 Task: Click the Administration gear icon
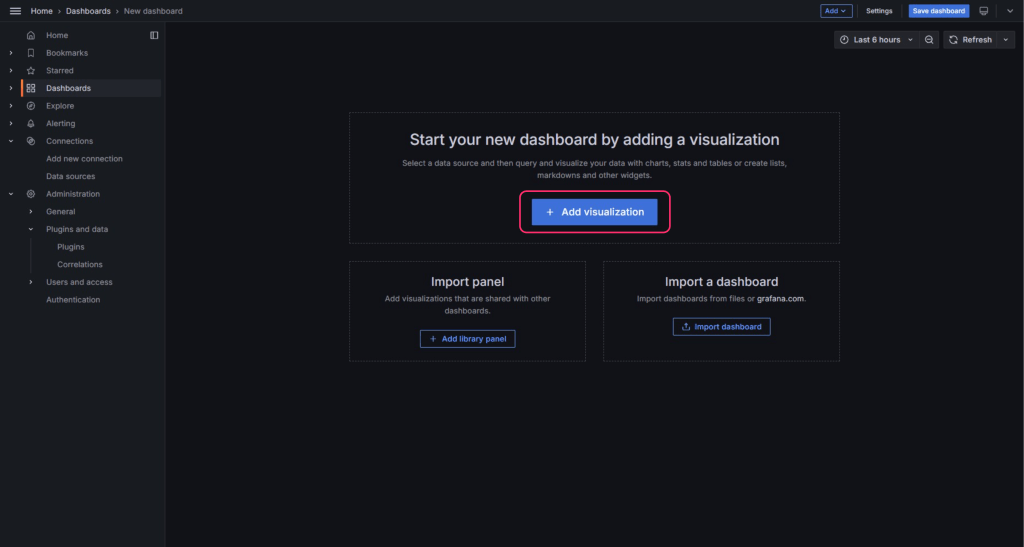coord(31,194)
